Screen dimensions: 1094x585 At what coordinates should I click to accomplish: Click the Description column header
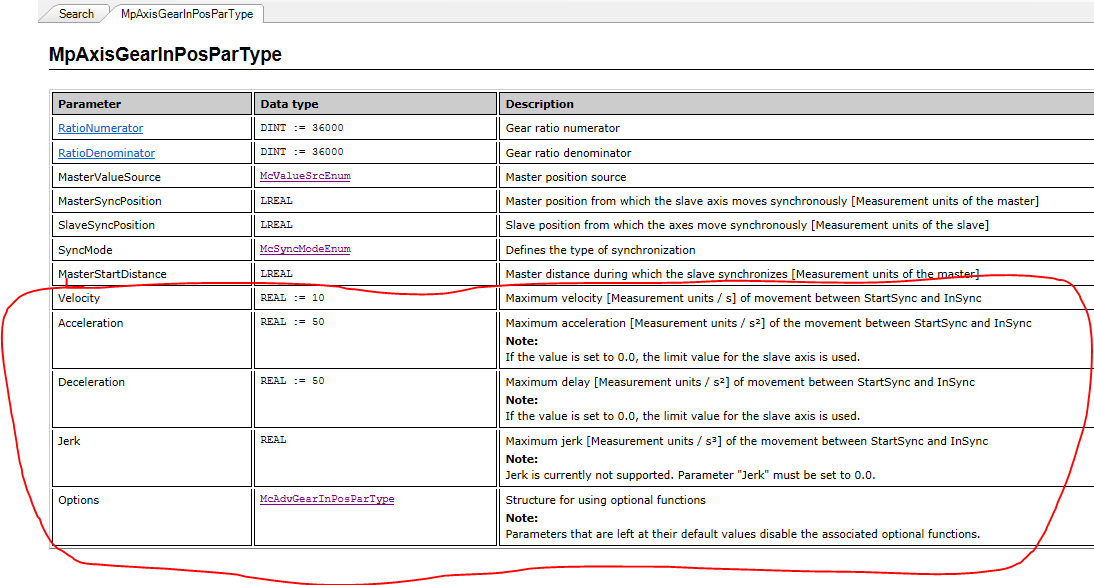pos(797,103)
